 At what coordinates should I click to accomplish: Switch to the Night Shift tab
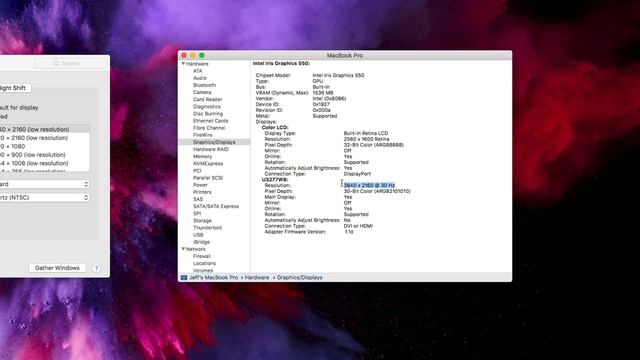tap(15, 88)
